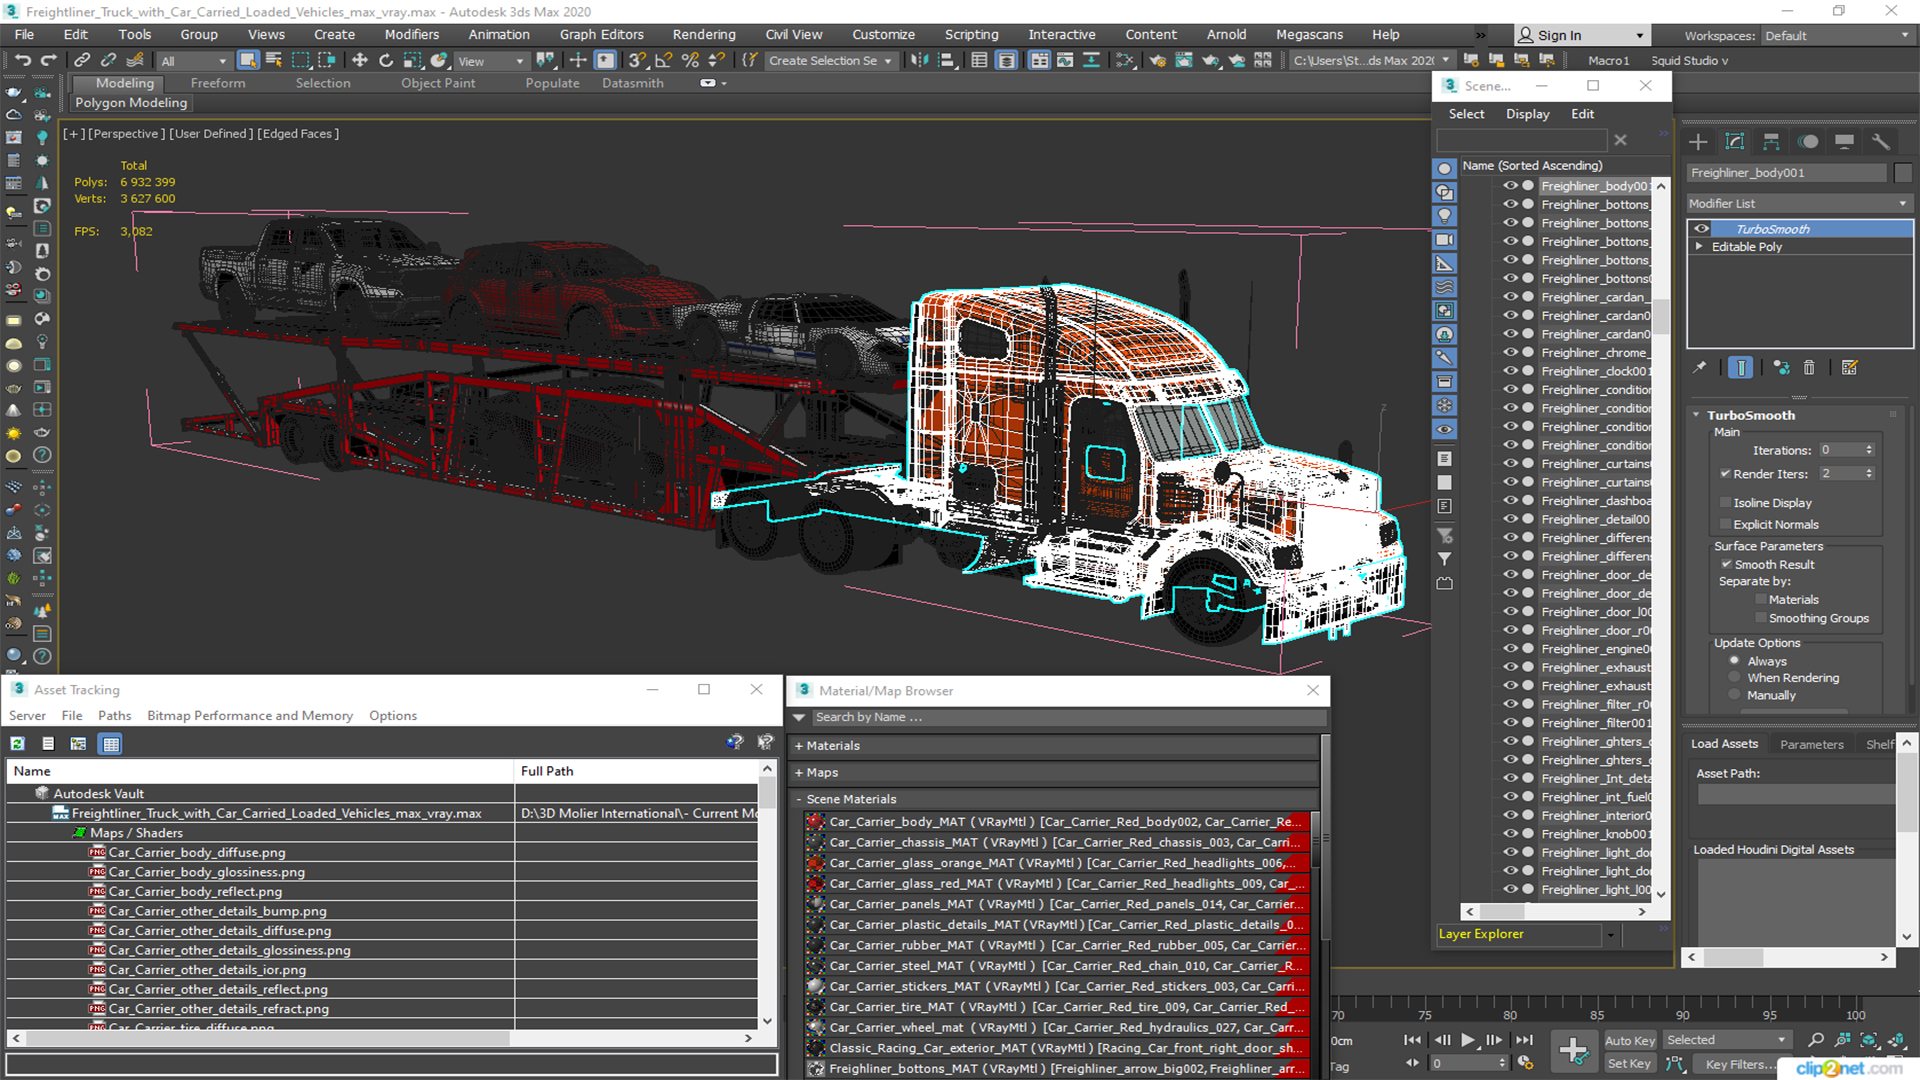Click Zoom Extents Selected cube icon
This screenshot has width=1920, height=1080.
click(1869, 1040)
